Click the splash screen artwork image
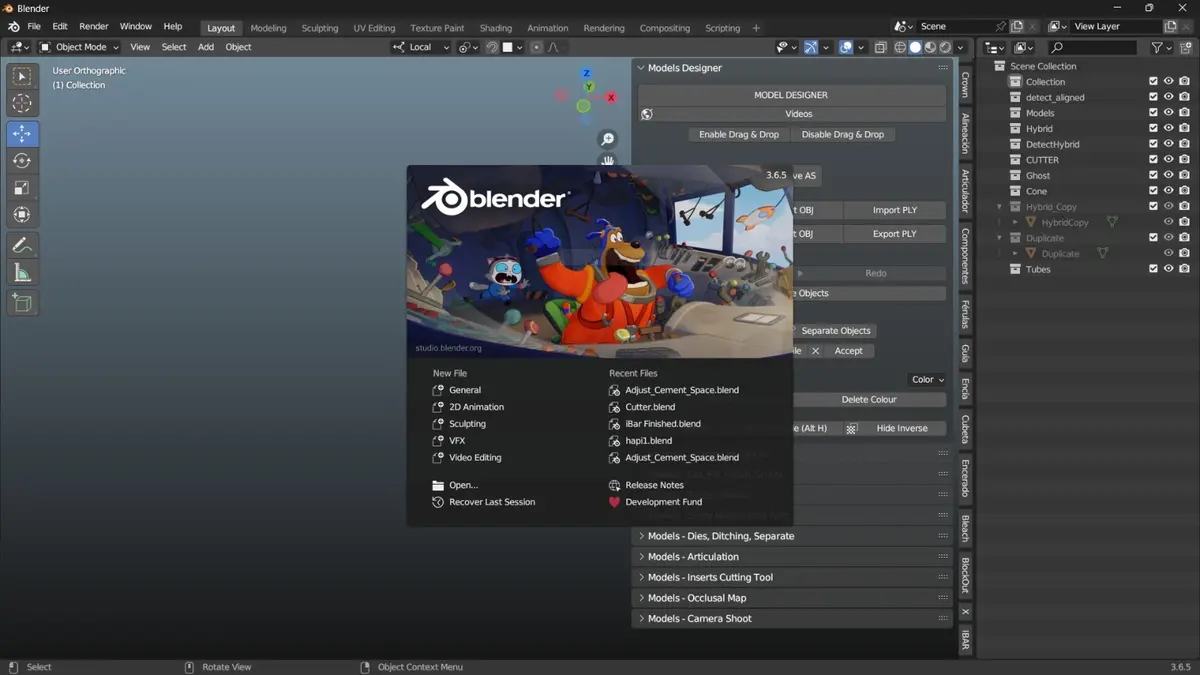The width and height of the screenshot is (1200, 675). pos(600,262)
